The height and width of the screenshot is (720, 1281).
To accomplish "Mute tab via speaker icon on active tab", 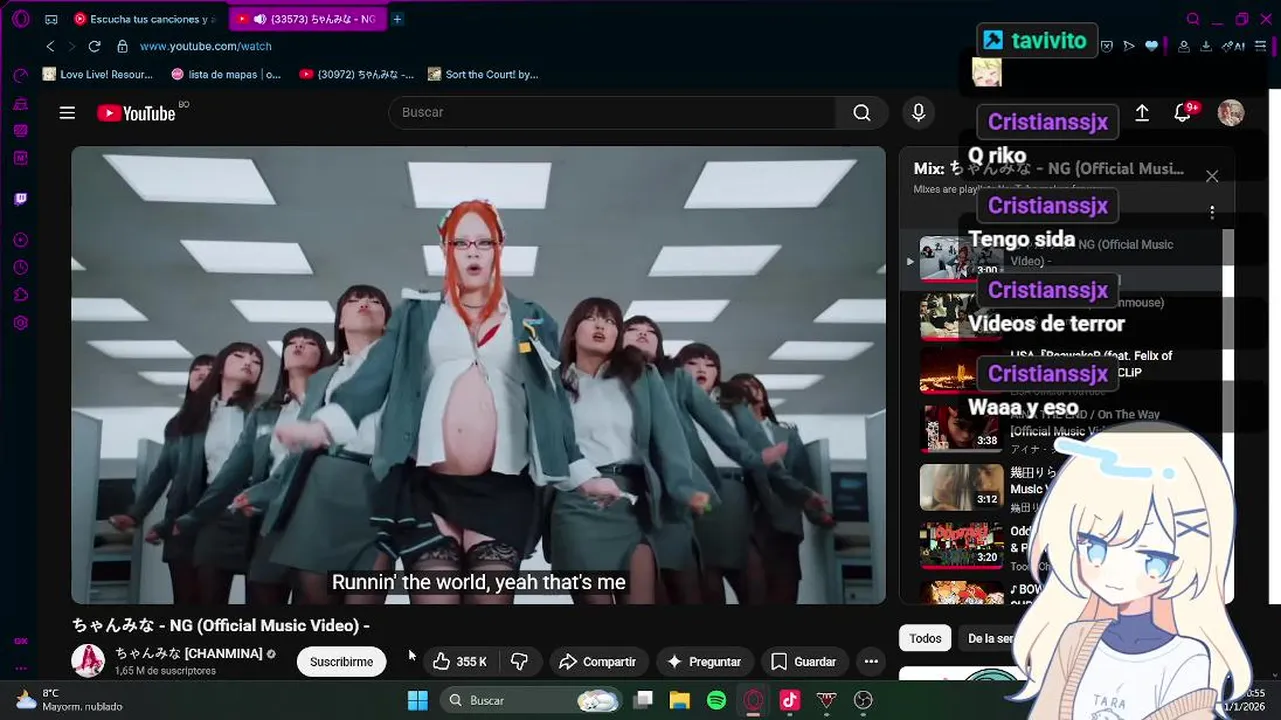I will tap(260, 19).
